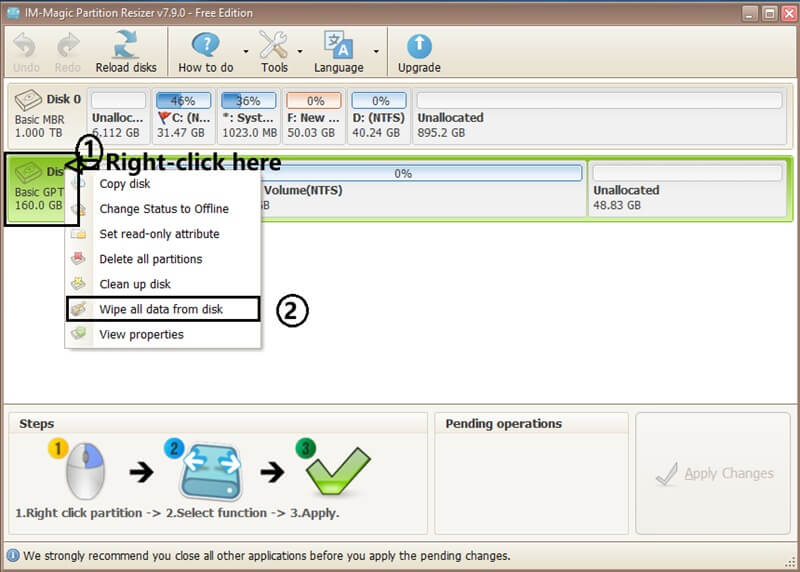Maximize the Partition Resizer window

[769, 13]
